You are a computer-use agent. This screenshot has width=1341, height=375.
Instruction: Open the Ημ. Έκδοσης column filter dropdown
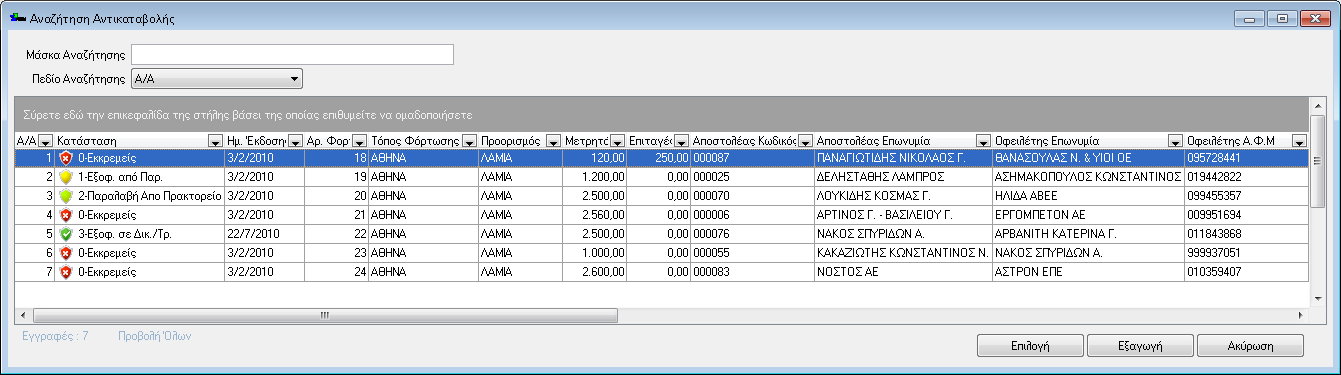tap(295, 140)
